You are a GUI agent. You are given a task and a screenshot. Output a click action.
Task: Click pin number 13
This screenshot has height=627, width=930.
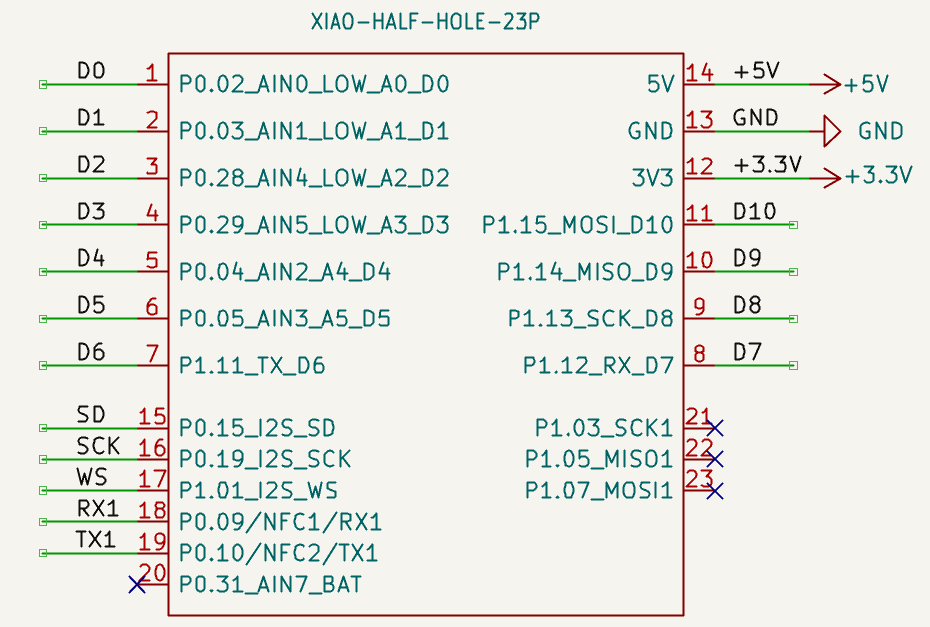point(700,119)
